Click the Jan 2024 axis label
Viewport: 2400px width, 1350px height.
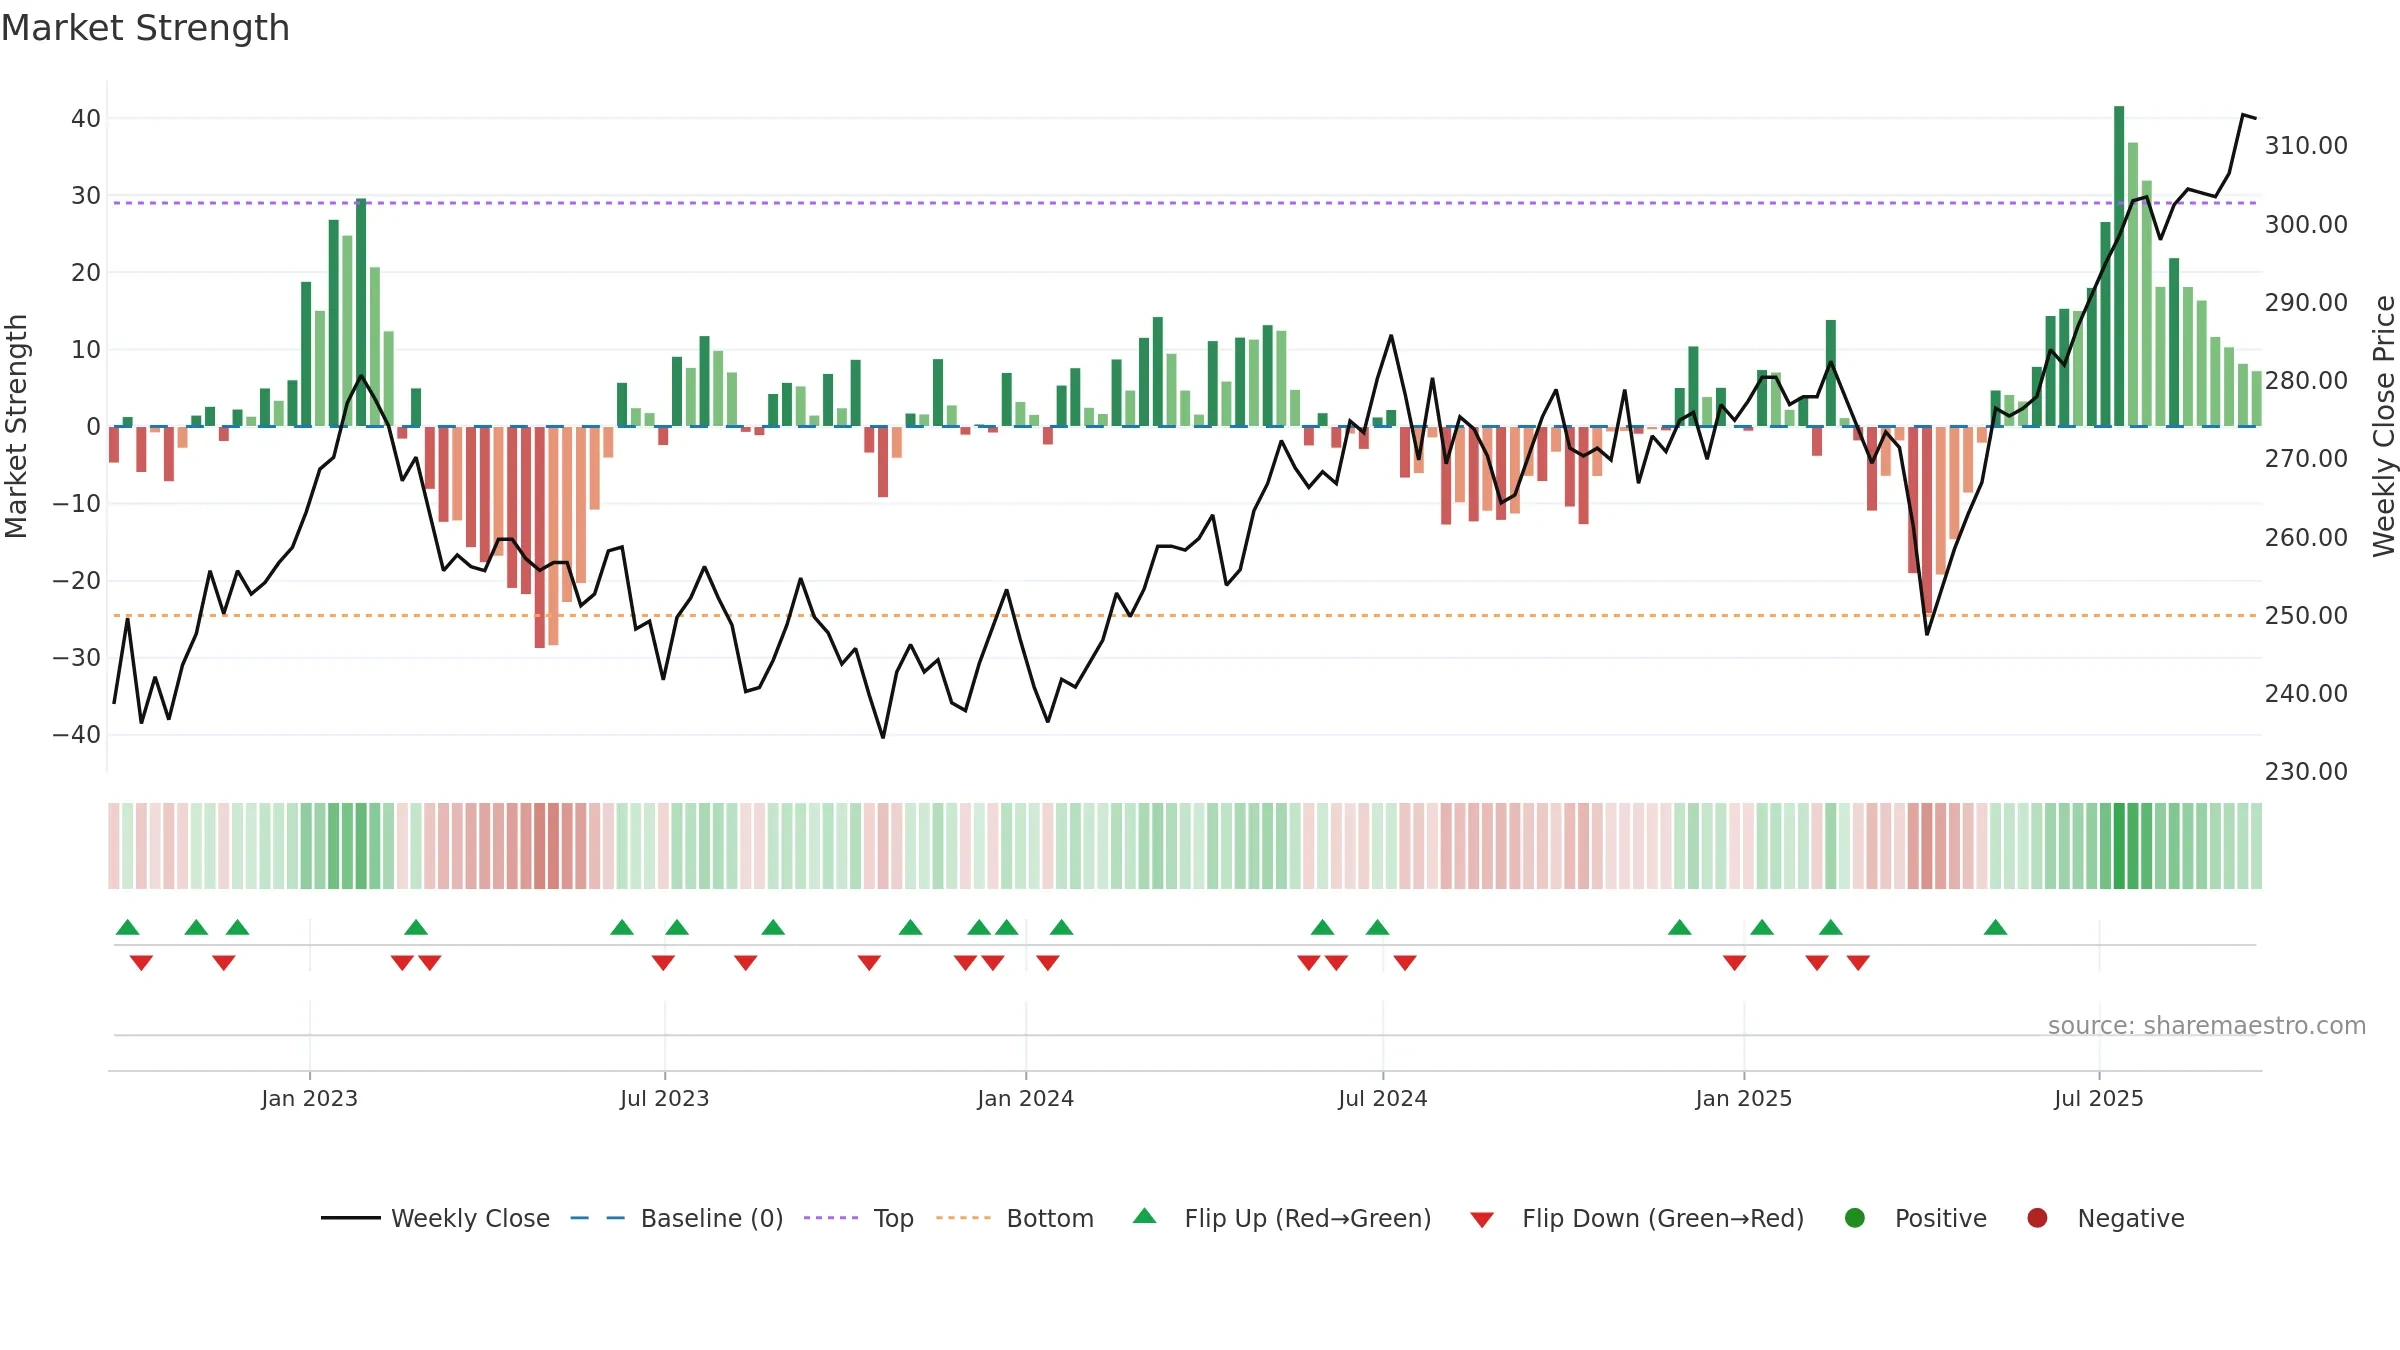click(1025, 1098)
